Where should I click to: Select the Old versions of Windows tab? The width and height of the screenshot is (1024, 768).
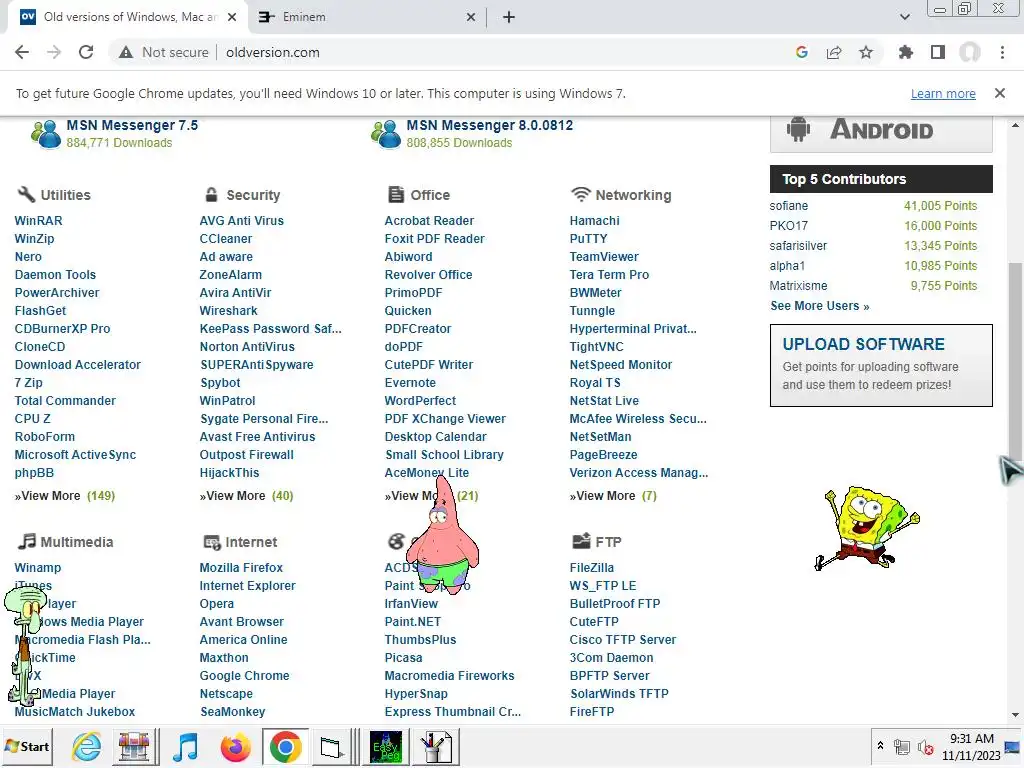coord(129,17)
